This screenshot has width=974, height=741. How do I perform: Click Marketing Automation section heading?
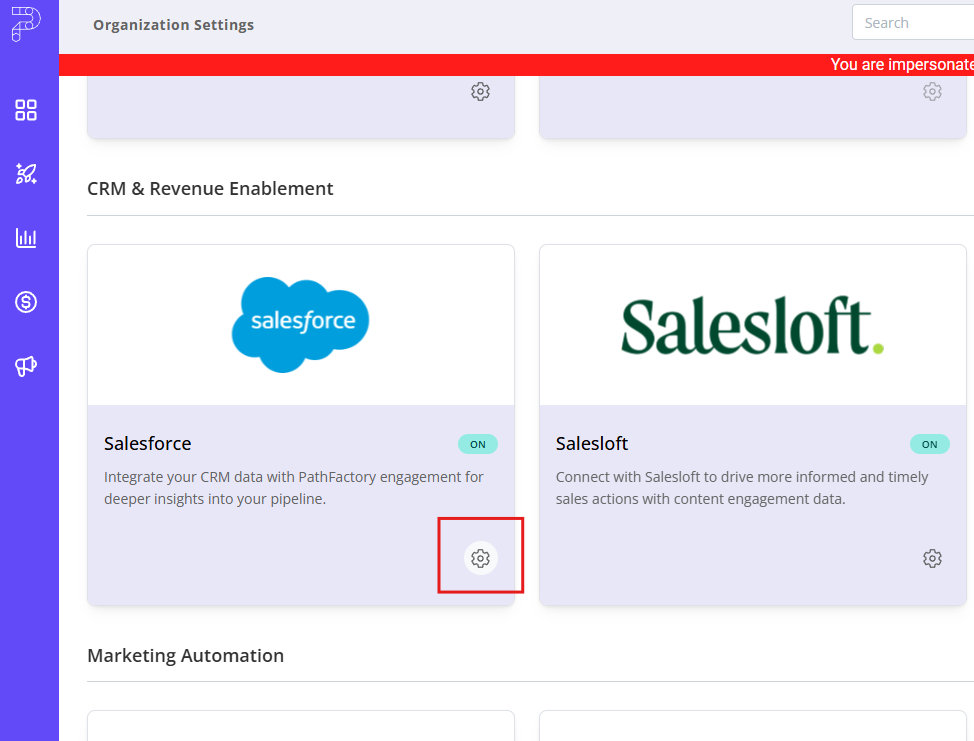[x=185, y=655]
